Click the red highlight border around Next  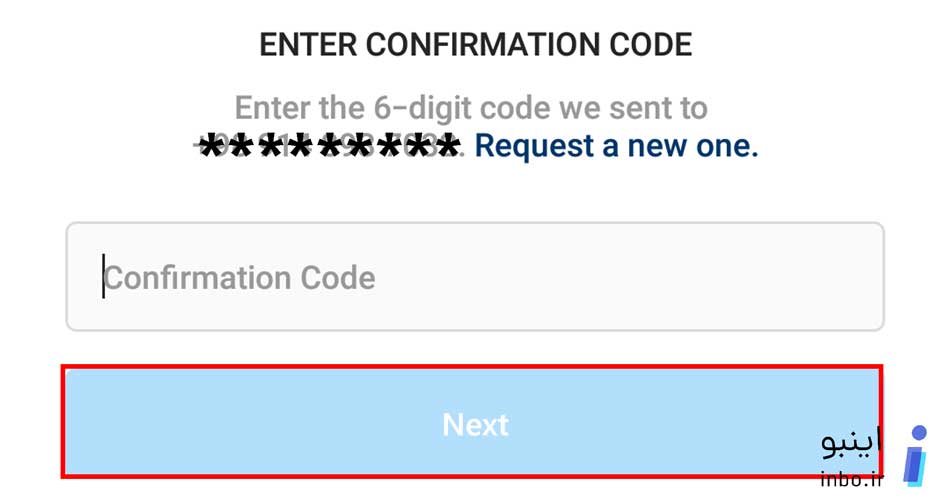472,421
